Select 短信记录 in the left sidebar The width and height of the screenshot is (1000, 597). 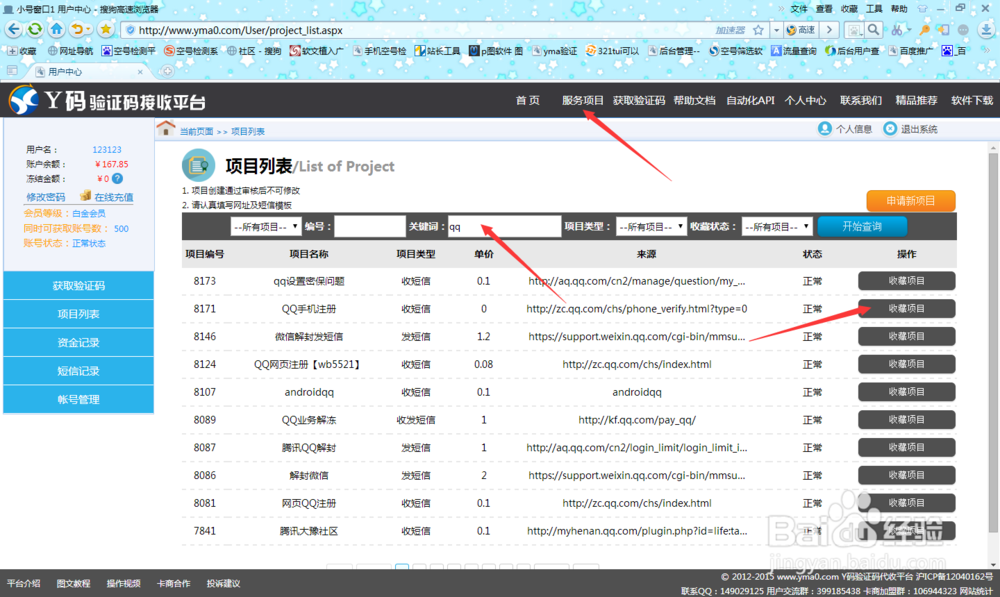pyautogui.click(x=78, y=371)
